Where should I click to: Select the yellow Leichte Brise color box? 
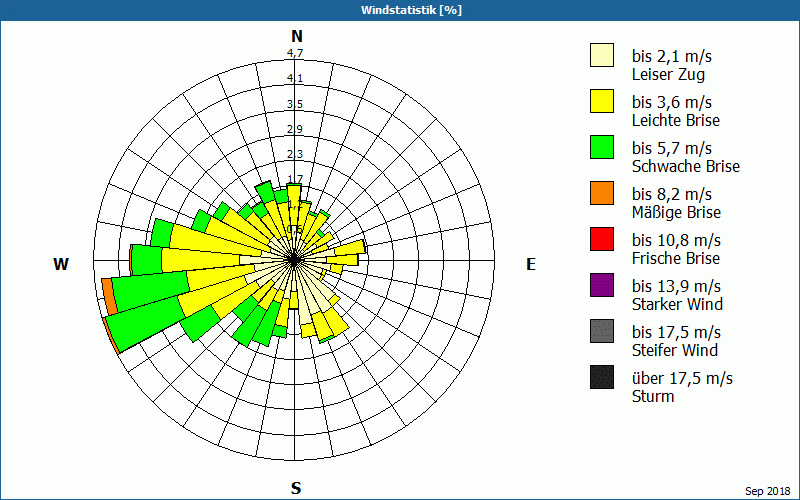(602, 102)
